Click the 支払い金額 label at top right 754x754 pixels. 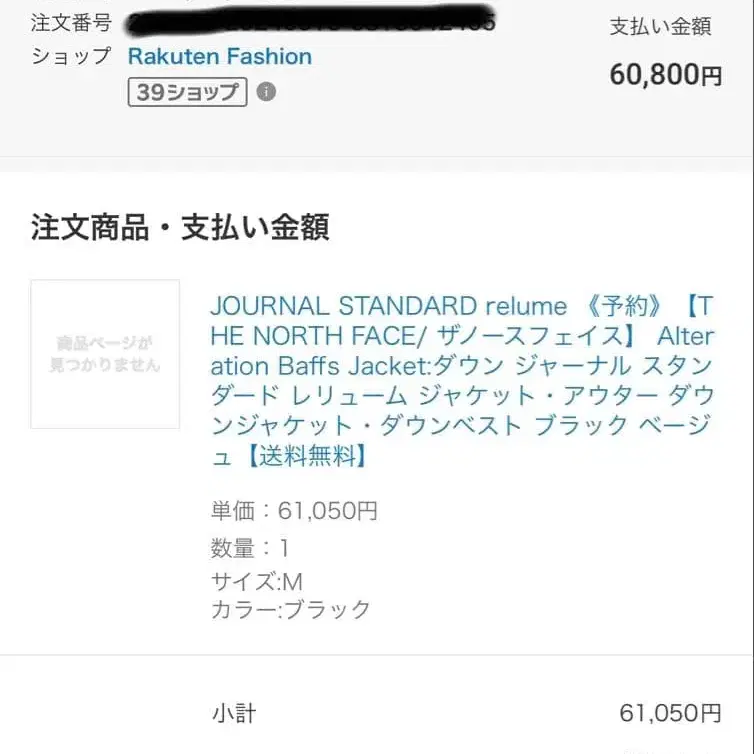tap(660, 26)
